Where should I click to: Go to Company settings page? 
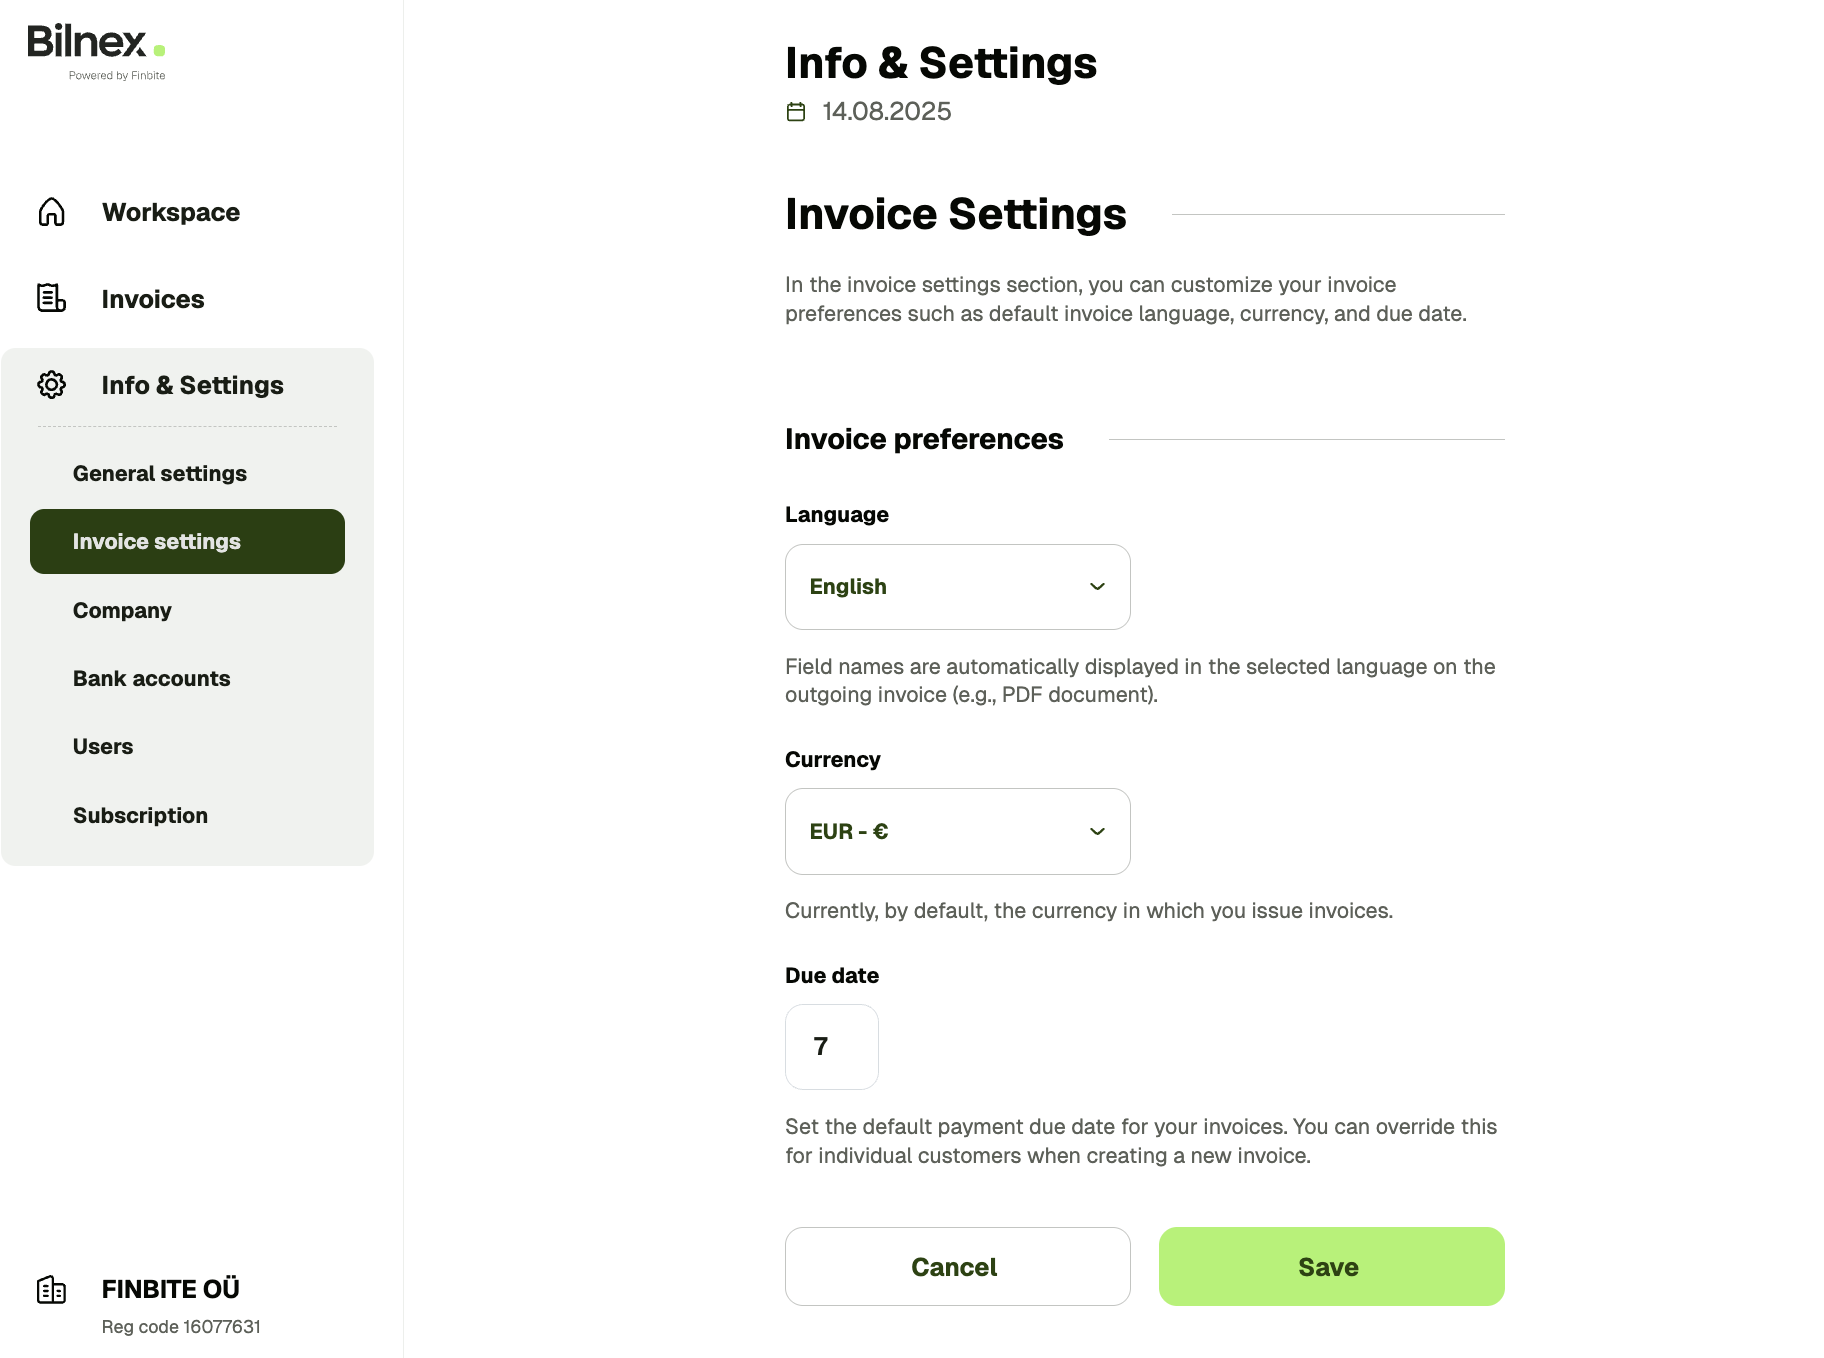coord(122,610)
